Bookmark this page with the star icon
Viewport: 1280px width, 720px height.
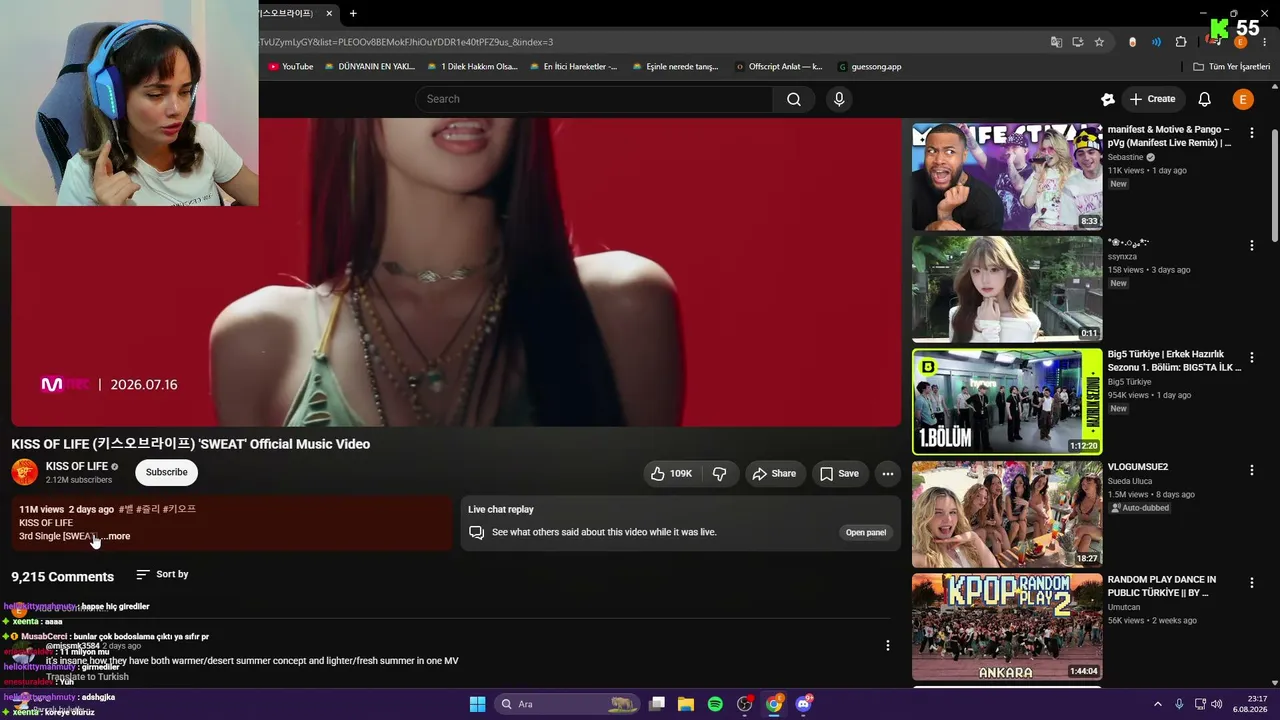coord(1099,42)
